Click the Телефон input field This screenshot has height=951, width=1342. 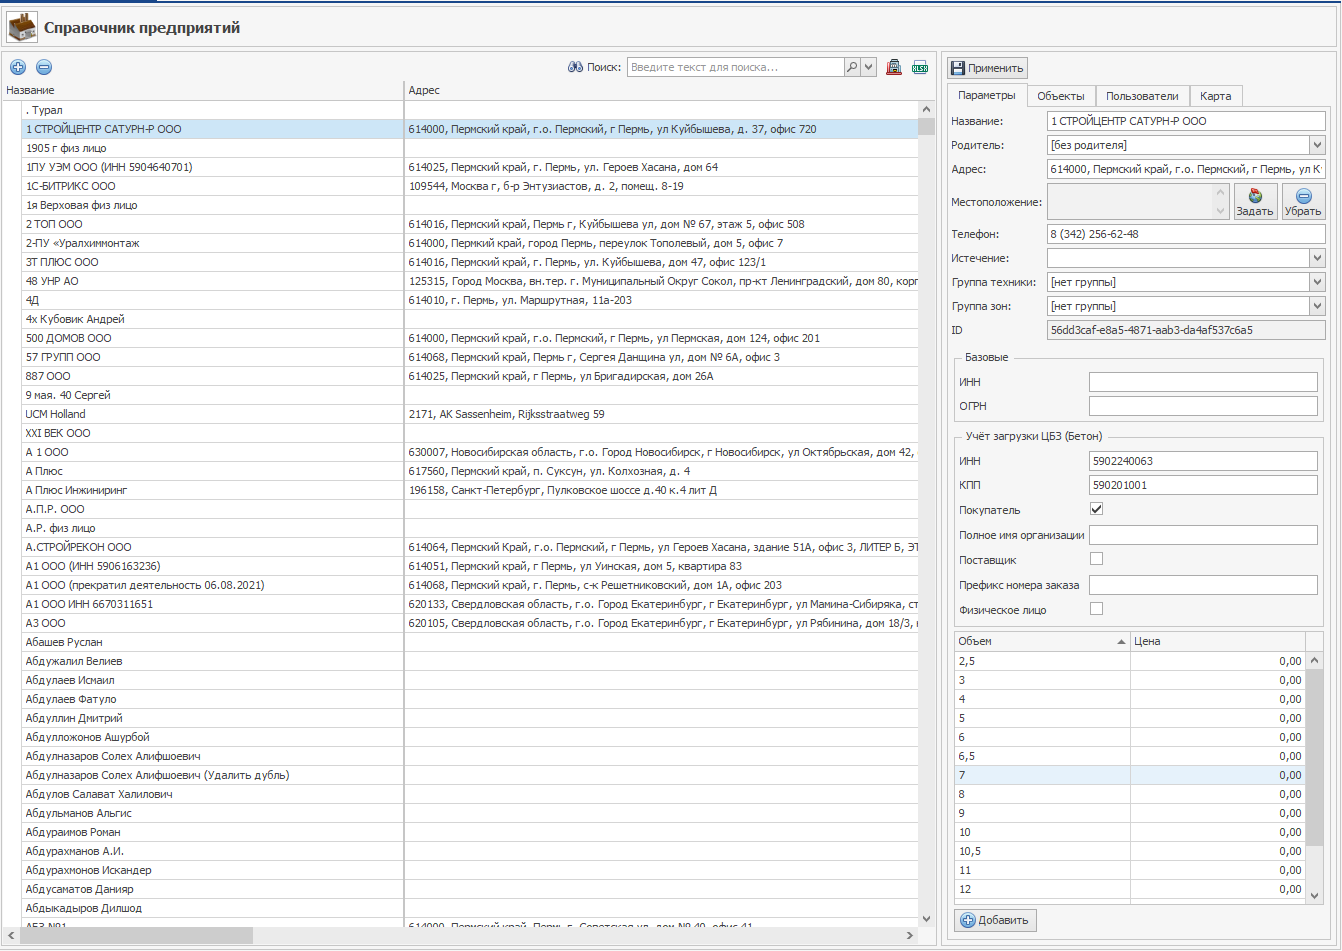coord(1186,234)
